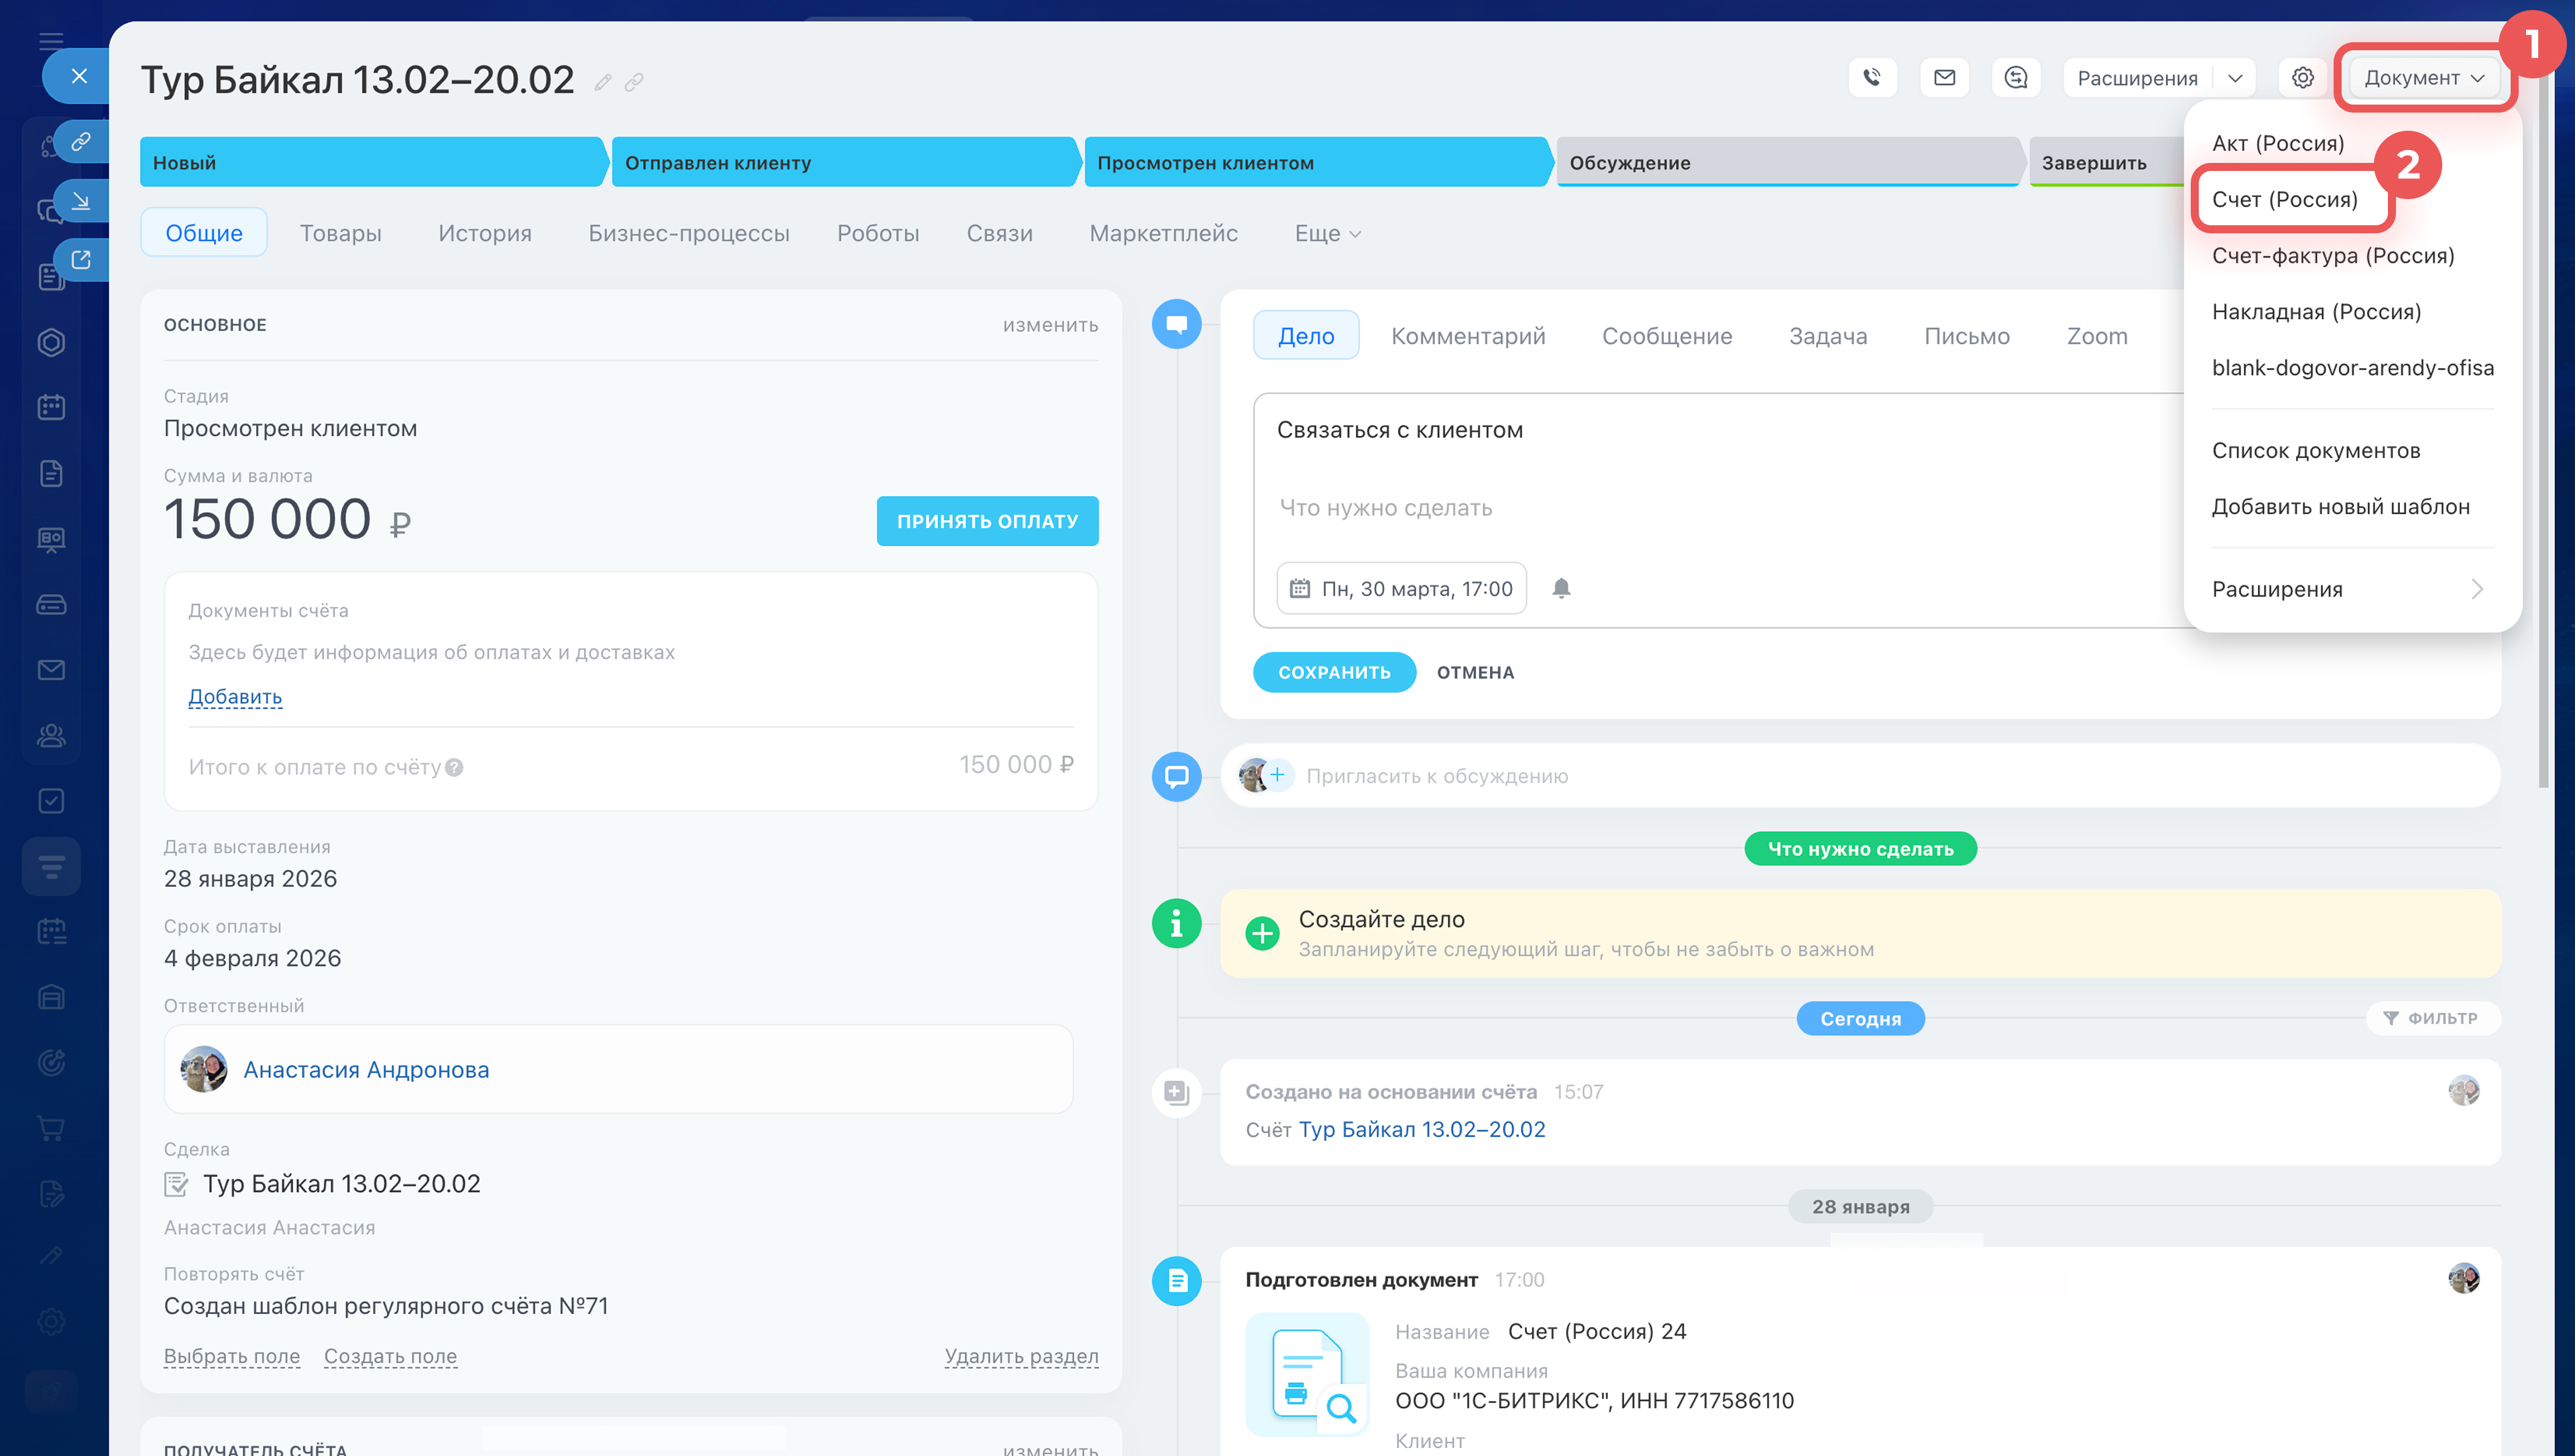Expand the Расширения dropdown arrow in header

point(2235,77)
